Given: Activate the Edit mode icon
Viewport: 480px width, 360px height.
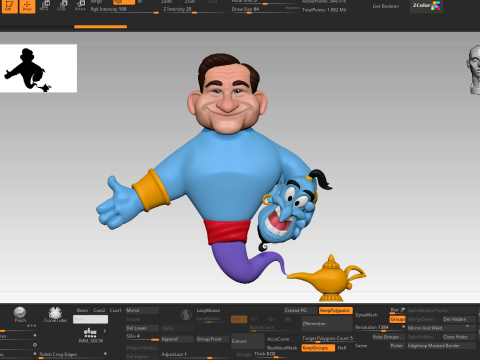Looking at the screenshot, I should tap(9, 6).
